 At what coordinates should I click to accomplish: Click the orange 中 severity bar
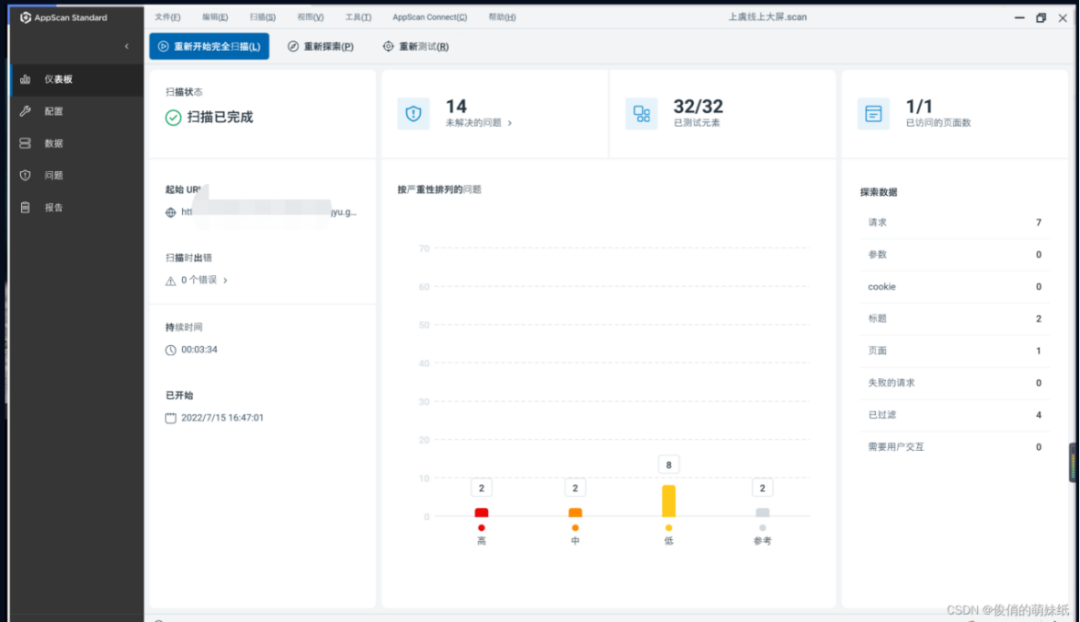click(x=575, y=512)
